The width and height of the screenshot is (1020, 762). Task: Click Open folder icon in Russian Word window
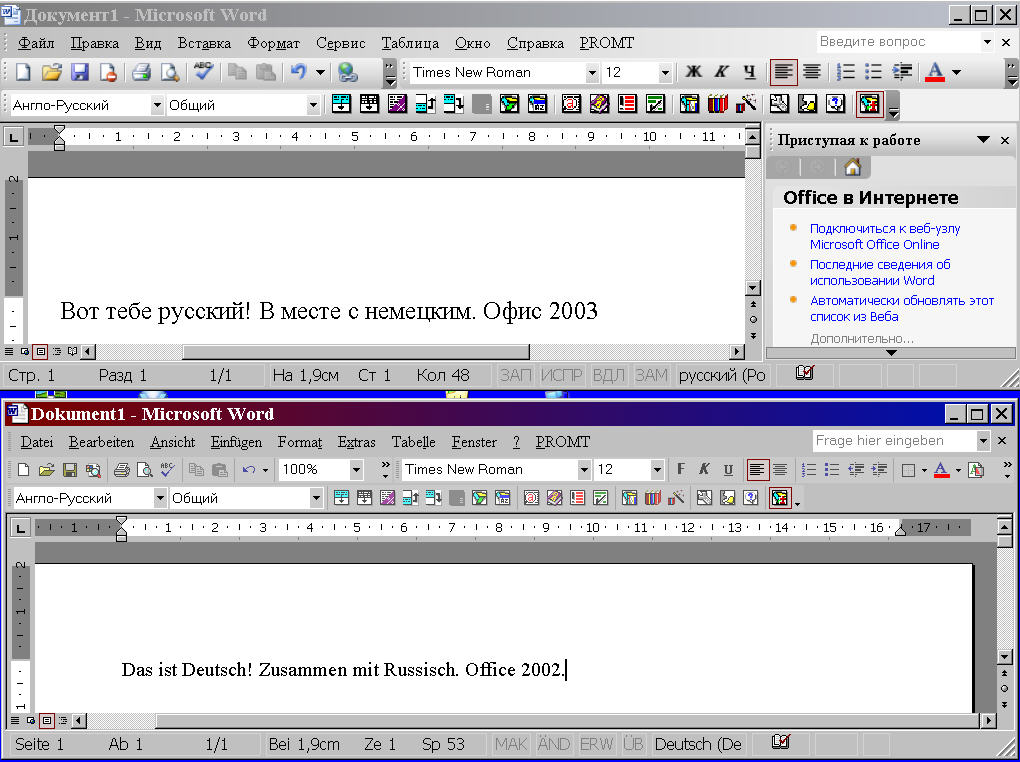(x=51, y=72)
